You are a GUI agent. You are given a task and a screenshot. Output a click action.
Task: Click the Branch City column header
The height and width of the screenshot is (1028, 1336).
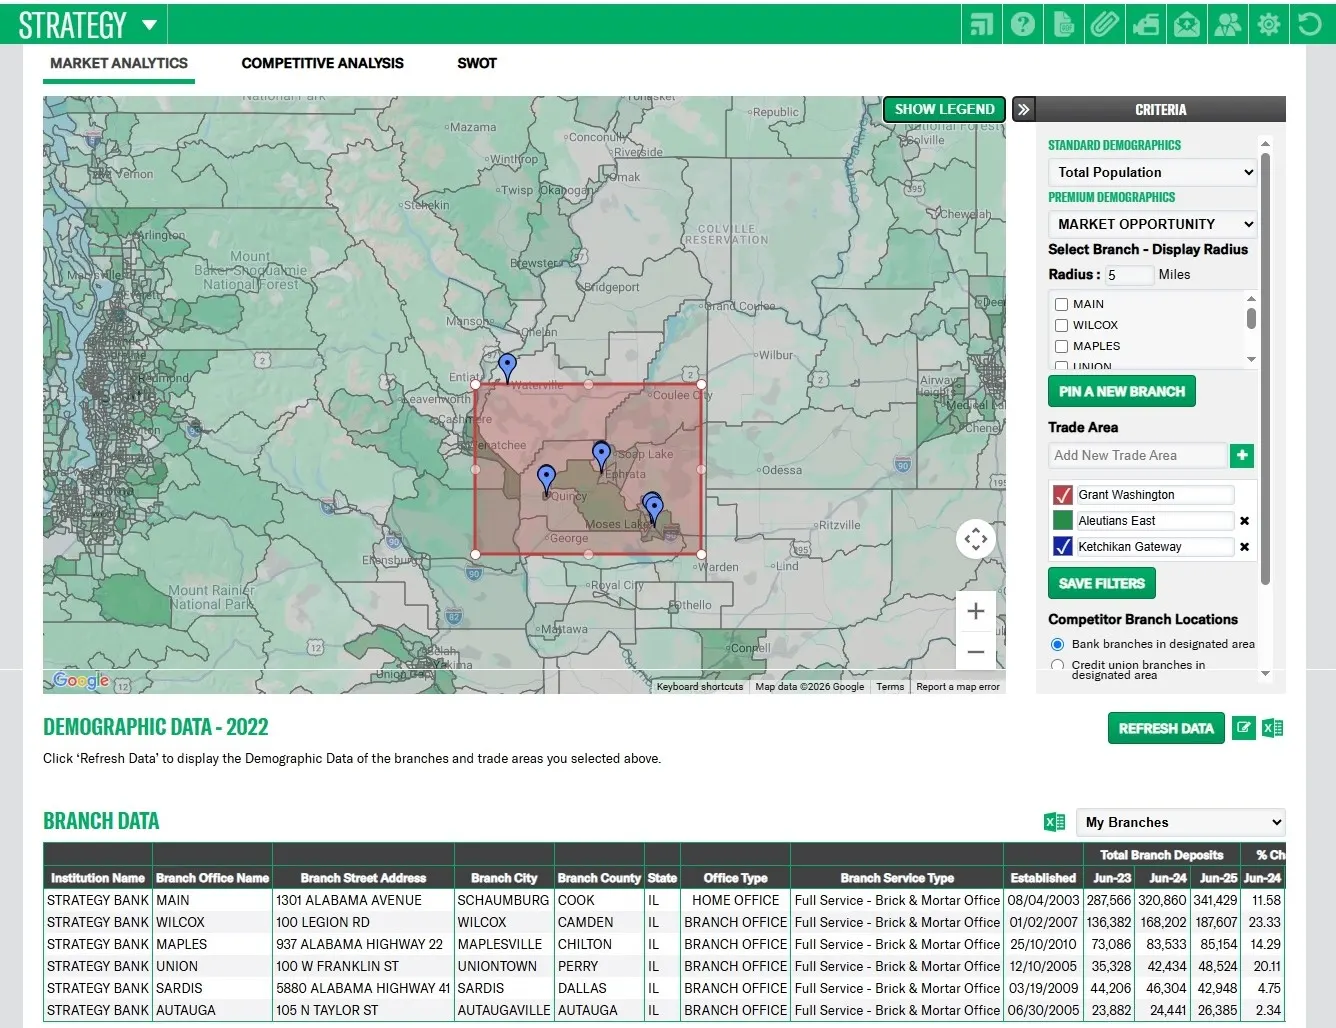pos(504,878)
